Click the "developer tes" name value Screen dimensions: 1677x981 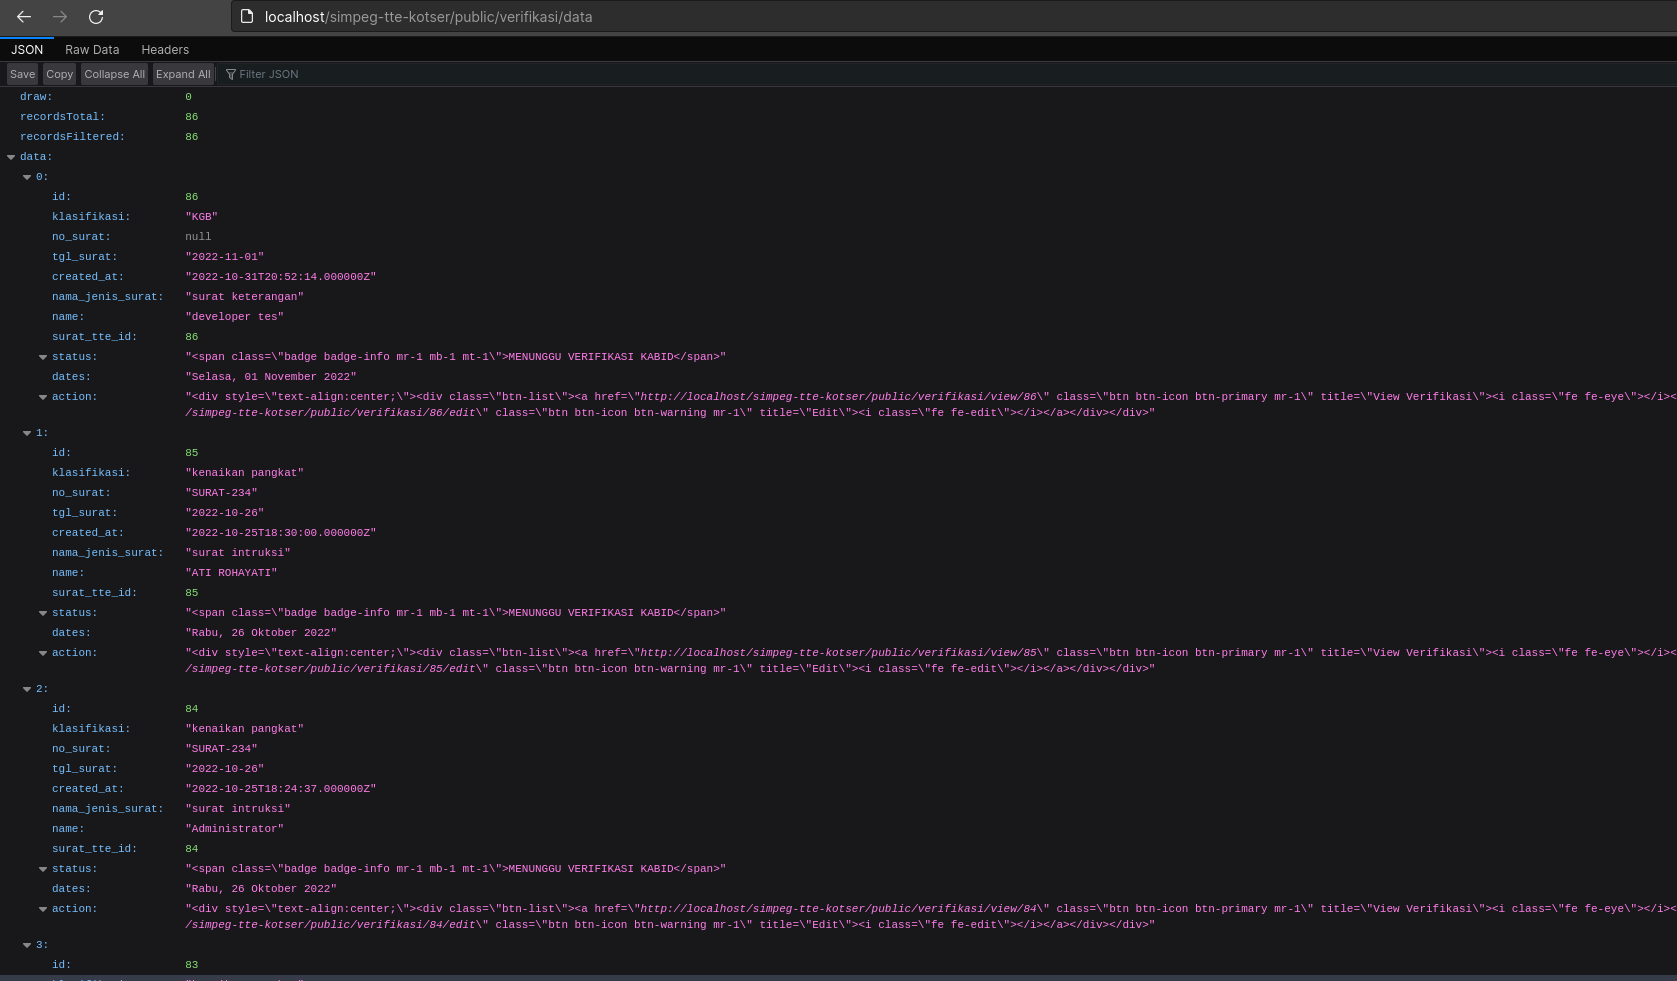coord(235,317)
